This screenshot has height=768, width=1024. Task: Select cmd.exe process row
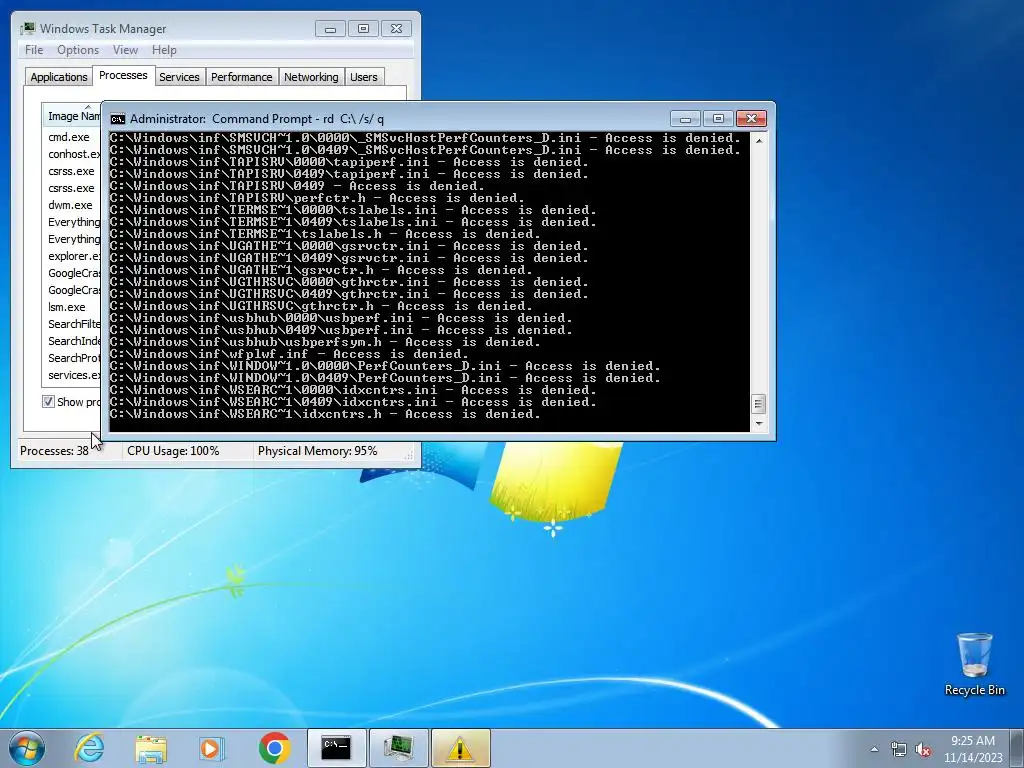[72, 137]
